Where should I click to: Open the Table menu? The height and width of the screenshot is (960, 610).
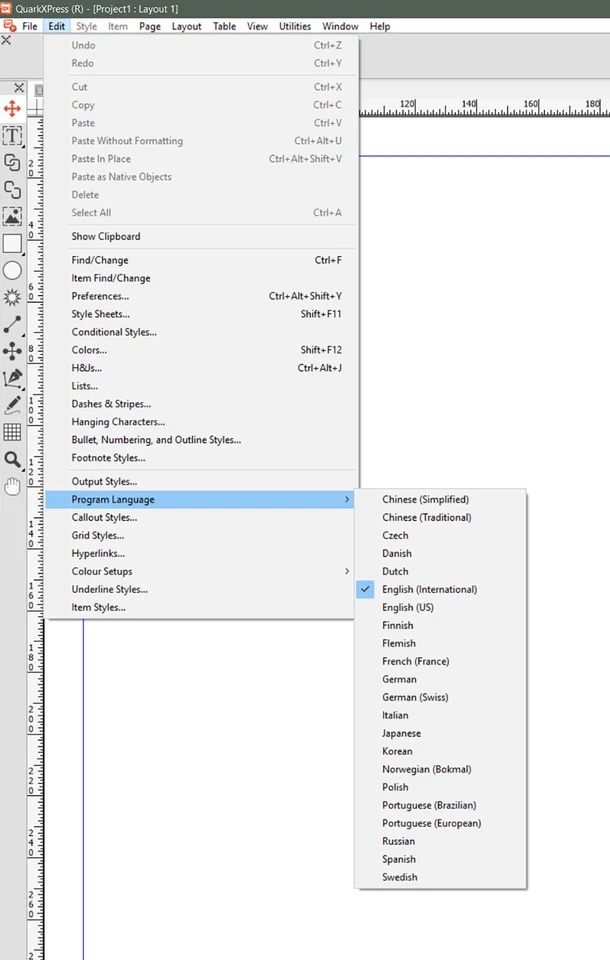(x=224, y=26)
